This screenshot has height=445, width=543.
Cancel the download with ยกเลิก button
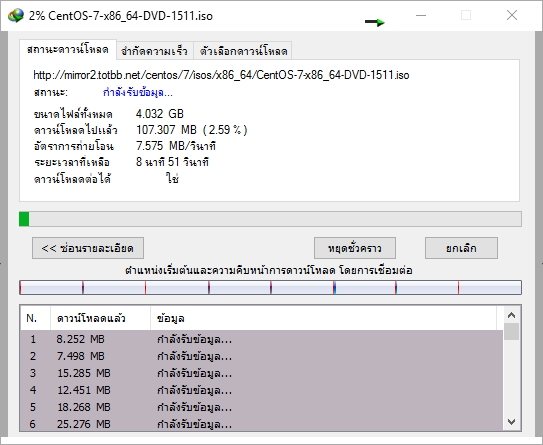461,248
